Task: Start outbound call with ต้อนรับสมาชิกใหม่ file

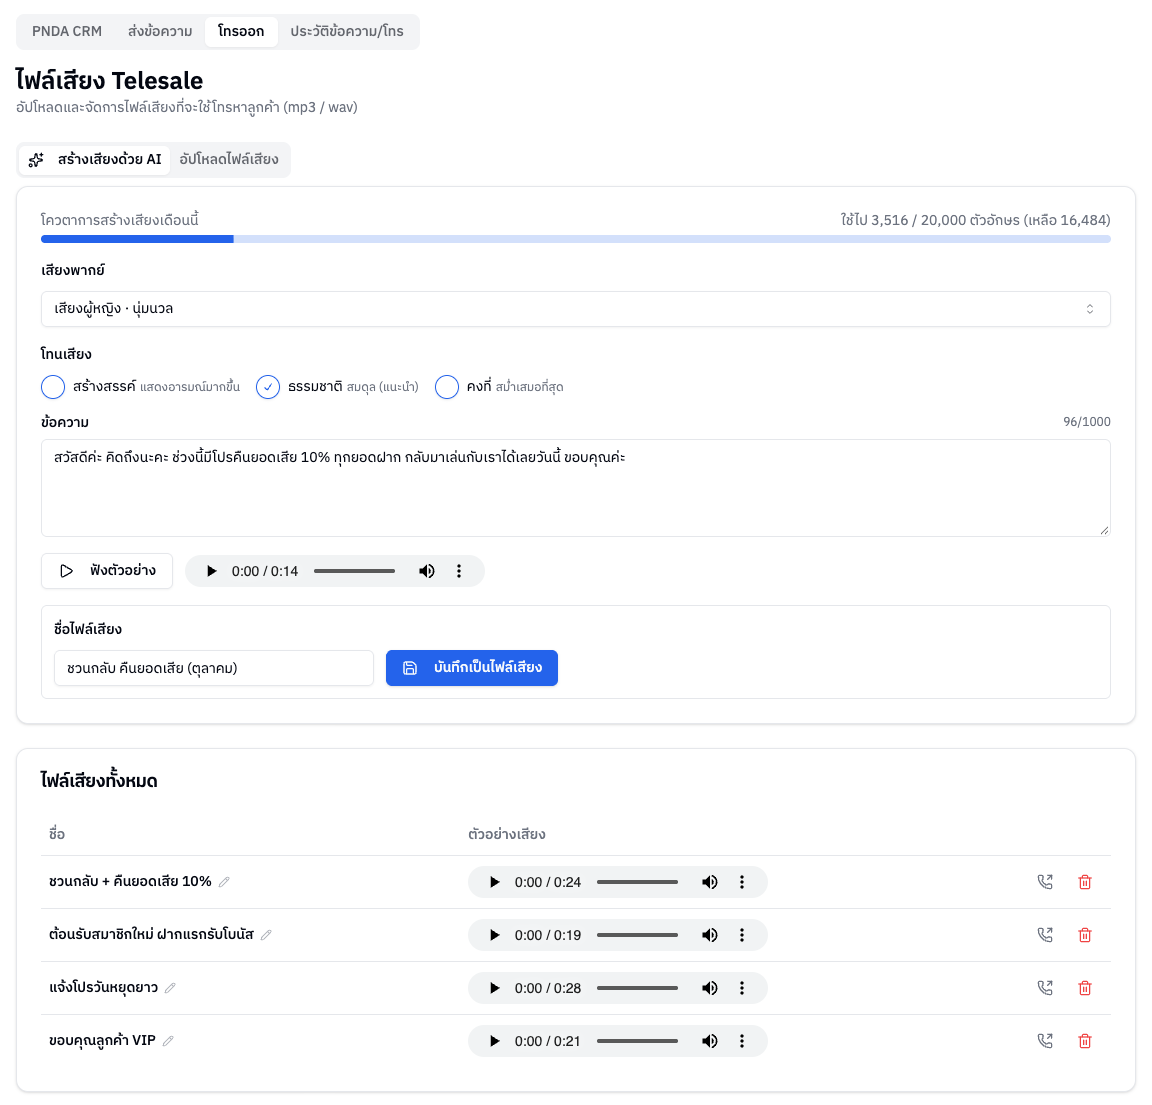Action: point(1045,935)
